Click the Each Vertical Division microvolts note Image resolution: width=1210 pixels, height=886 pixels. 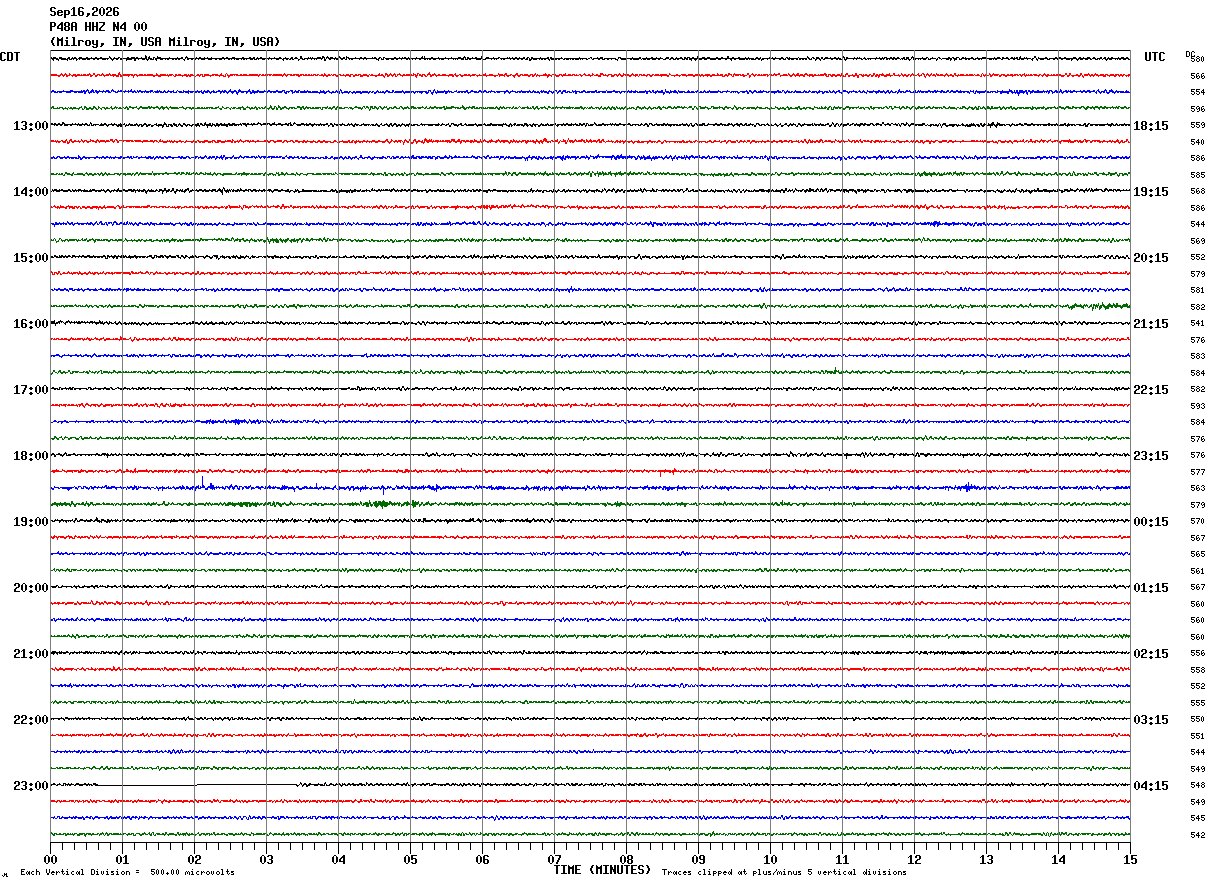pyautogui.click(x=127, y=872)
